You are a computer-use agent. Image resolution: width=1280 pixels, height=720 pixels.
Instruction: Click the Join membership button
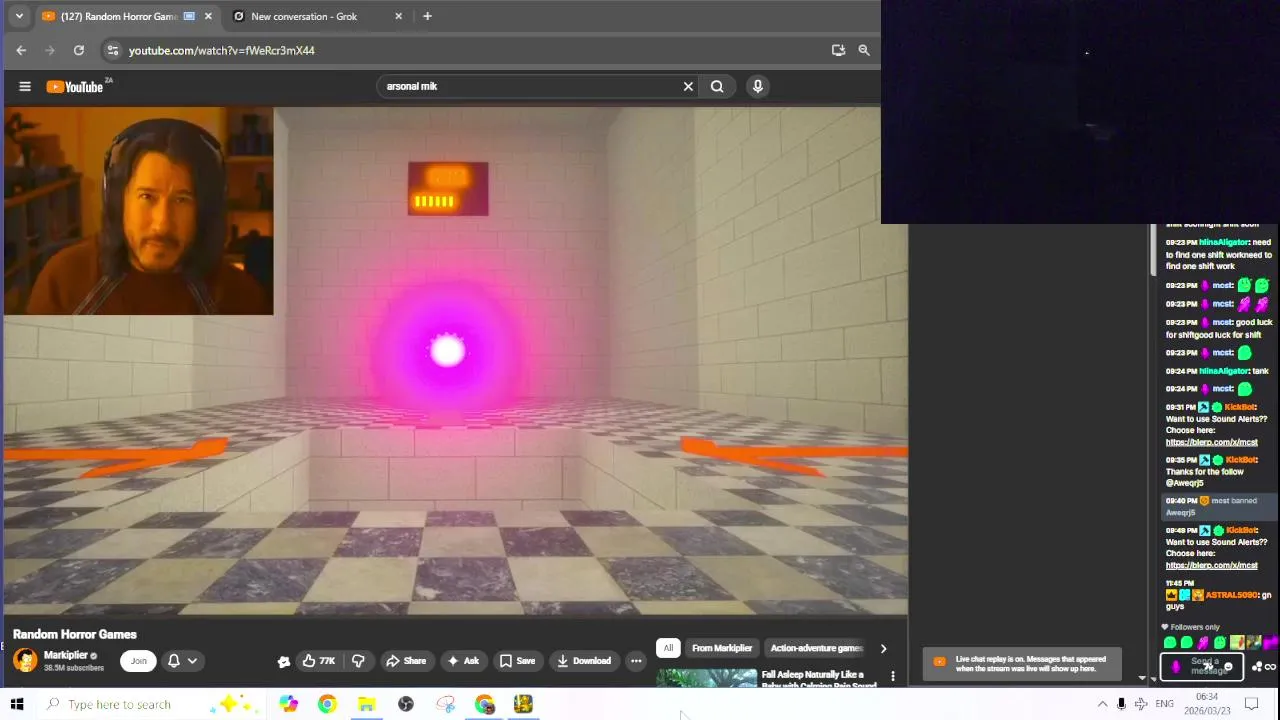tap(138, 660)
